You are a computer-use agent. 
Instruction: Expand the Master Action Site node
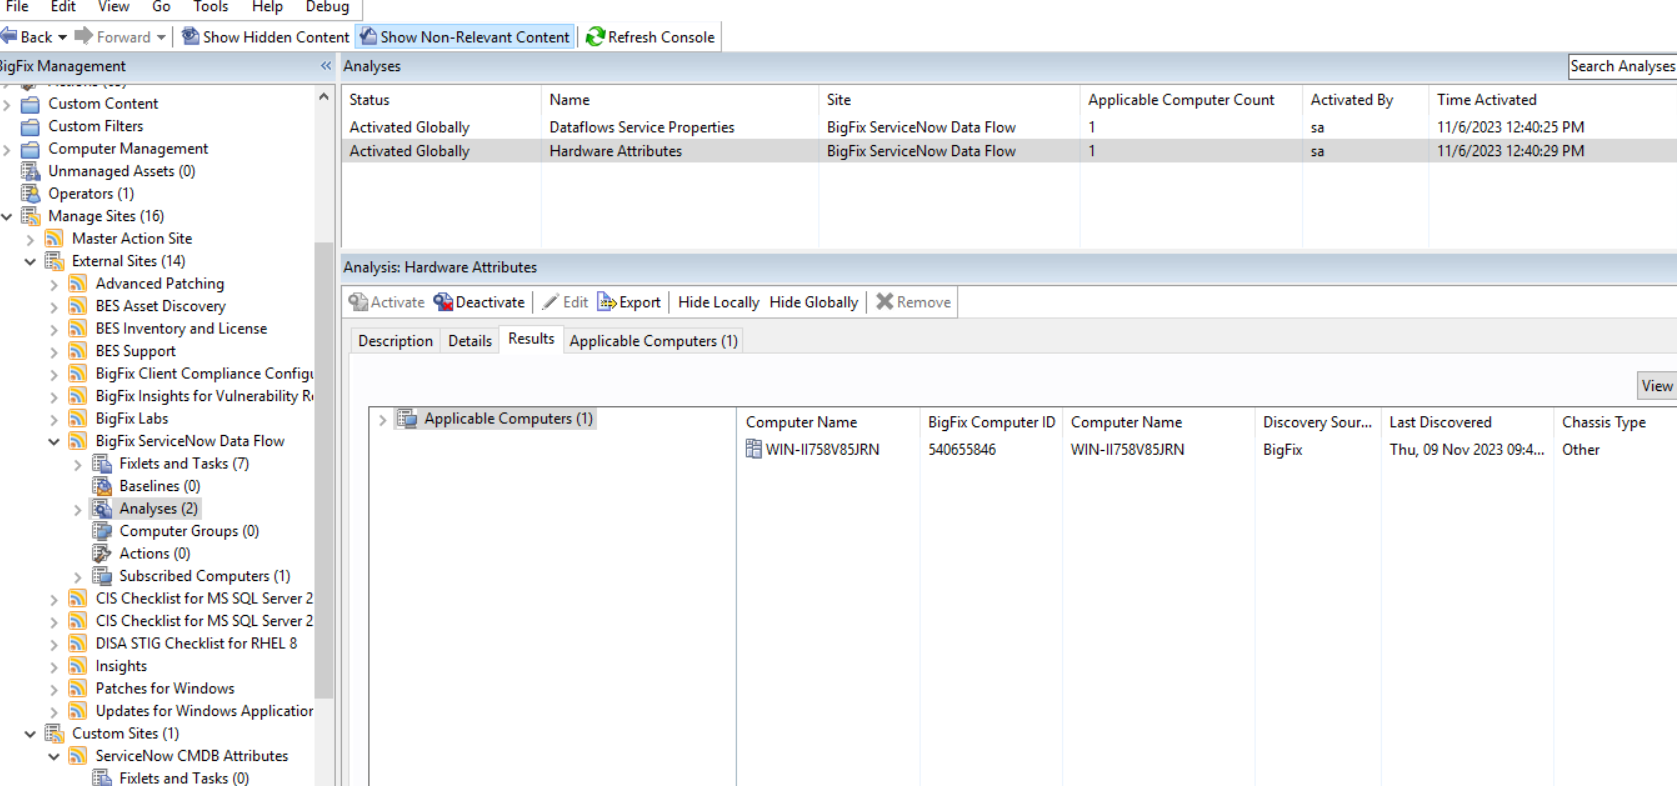point(30,240)
